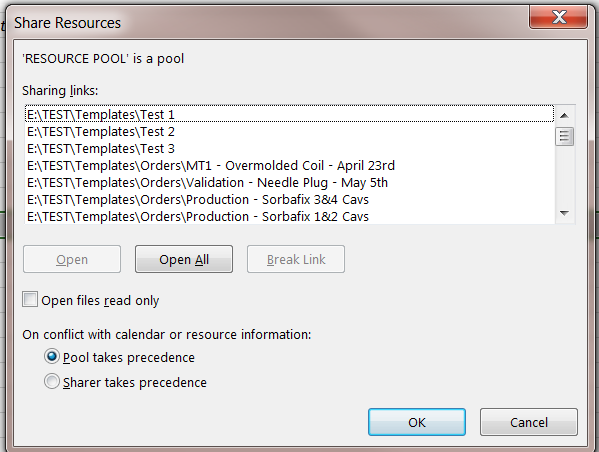Select Validation Needle Plug May 5th link
The height and width of the screenshot is (452, 599).
point(290,182)
